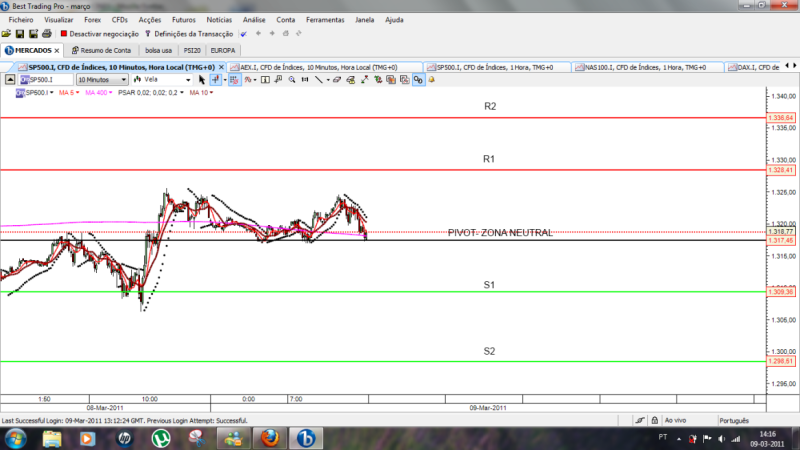Image resolution: width=800 pixels, height=450 pixels.
Task: Click the buy/sell arrows trading icon
Action: (x=378, y=80)
